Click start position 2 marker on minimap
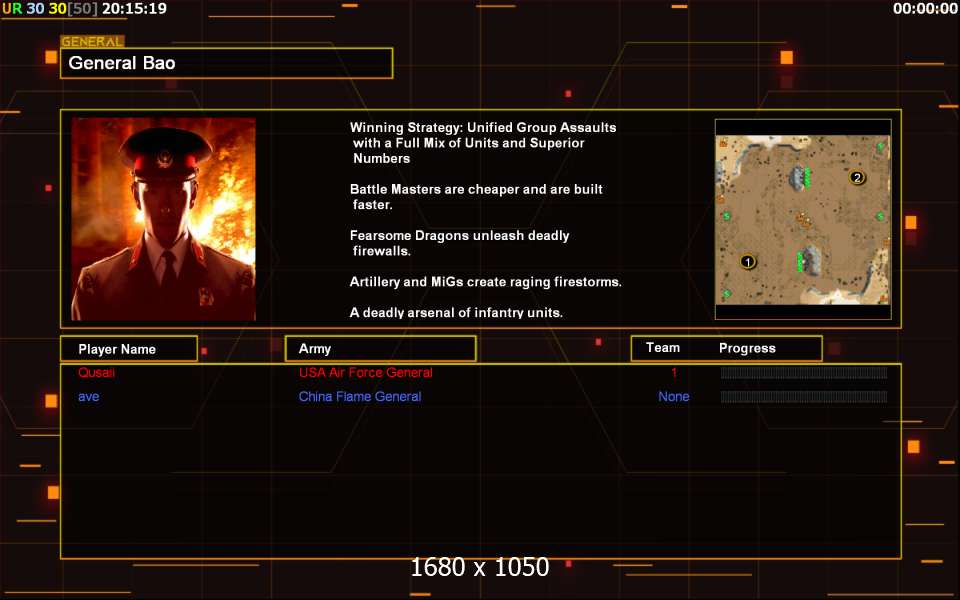This screenshot has height=600, width=960. tap(856, 178)
